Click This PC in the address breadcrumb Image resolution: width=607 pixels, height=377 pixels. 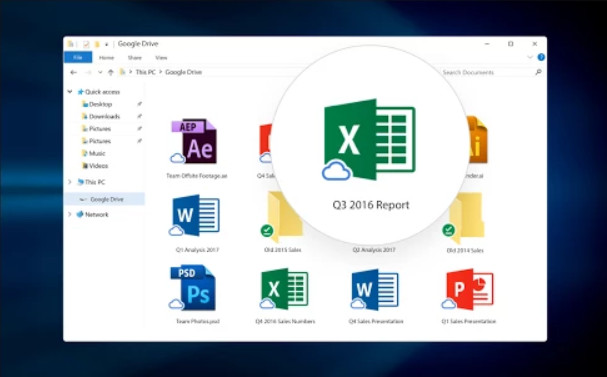click(146, 72)
